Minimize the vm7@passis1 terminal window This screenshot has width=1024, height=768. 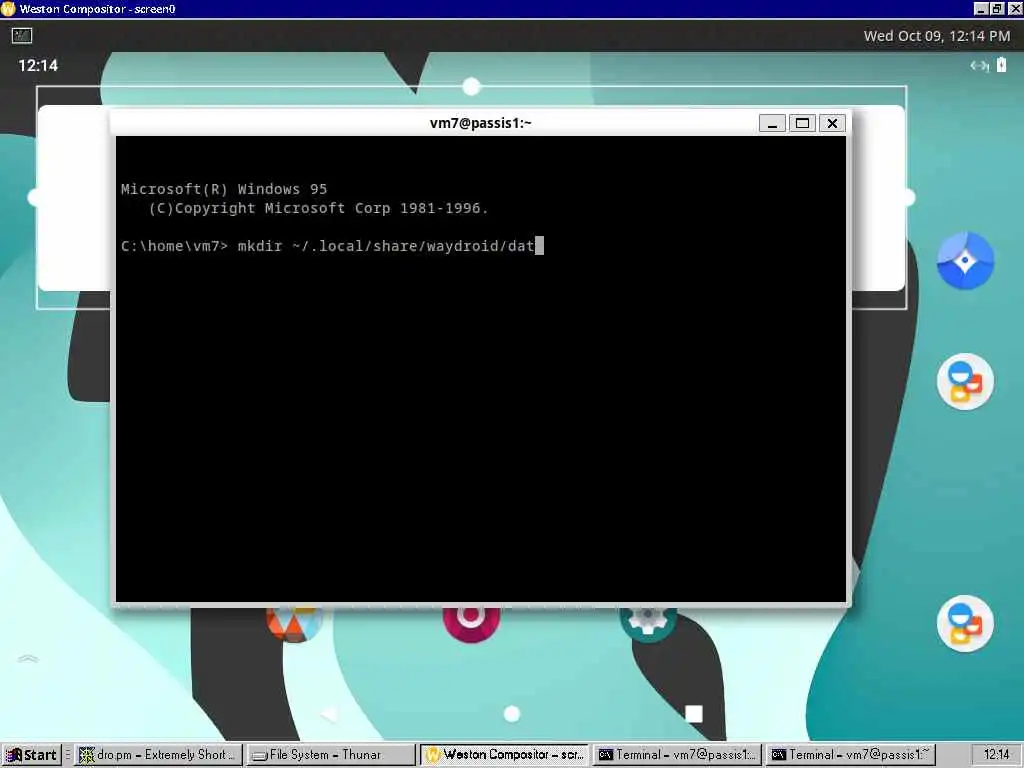point(772,123)
